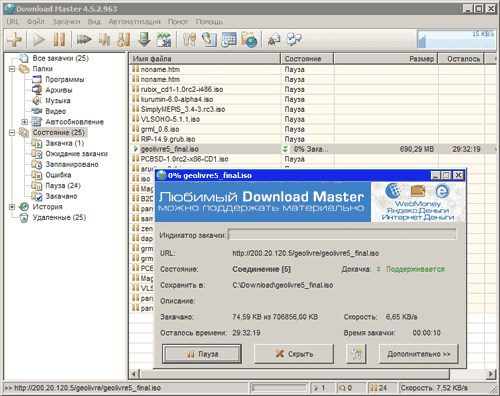Open settings via the wrench toolbar icon
500x396 pixels.
coord(190,39)
